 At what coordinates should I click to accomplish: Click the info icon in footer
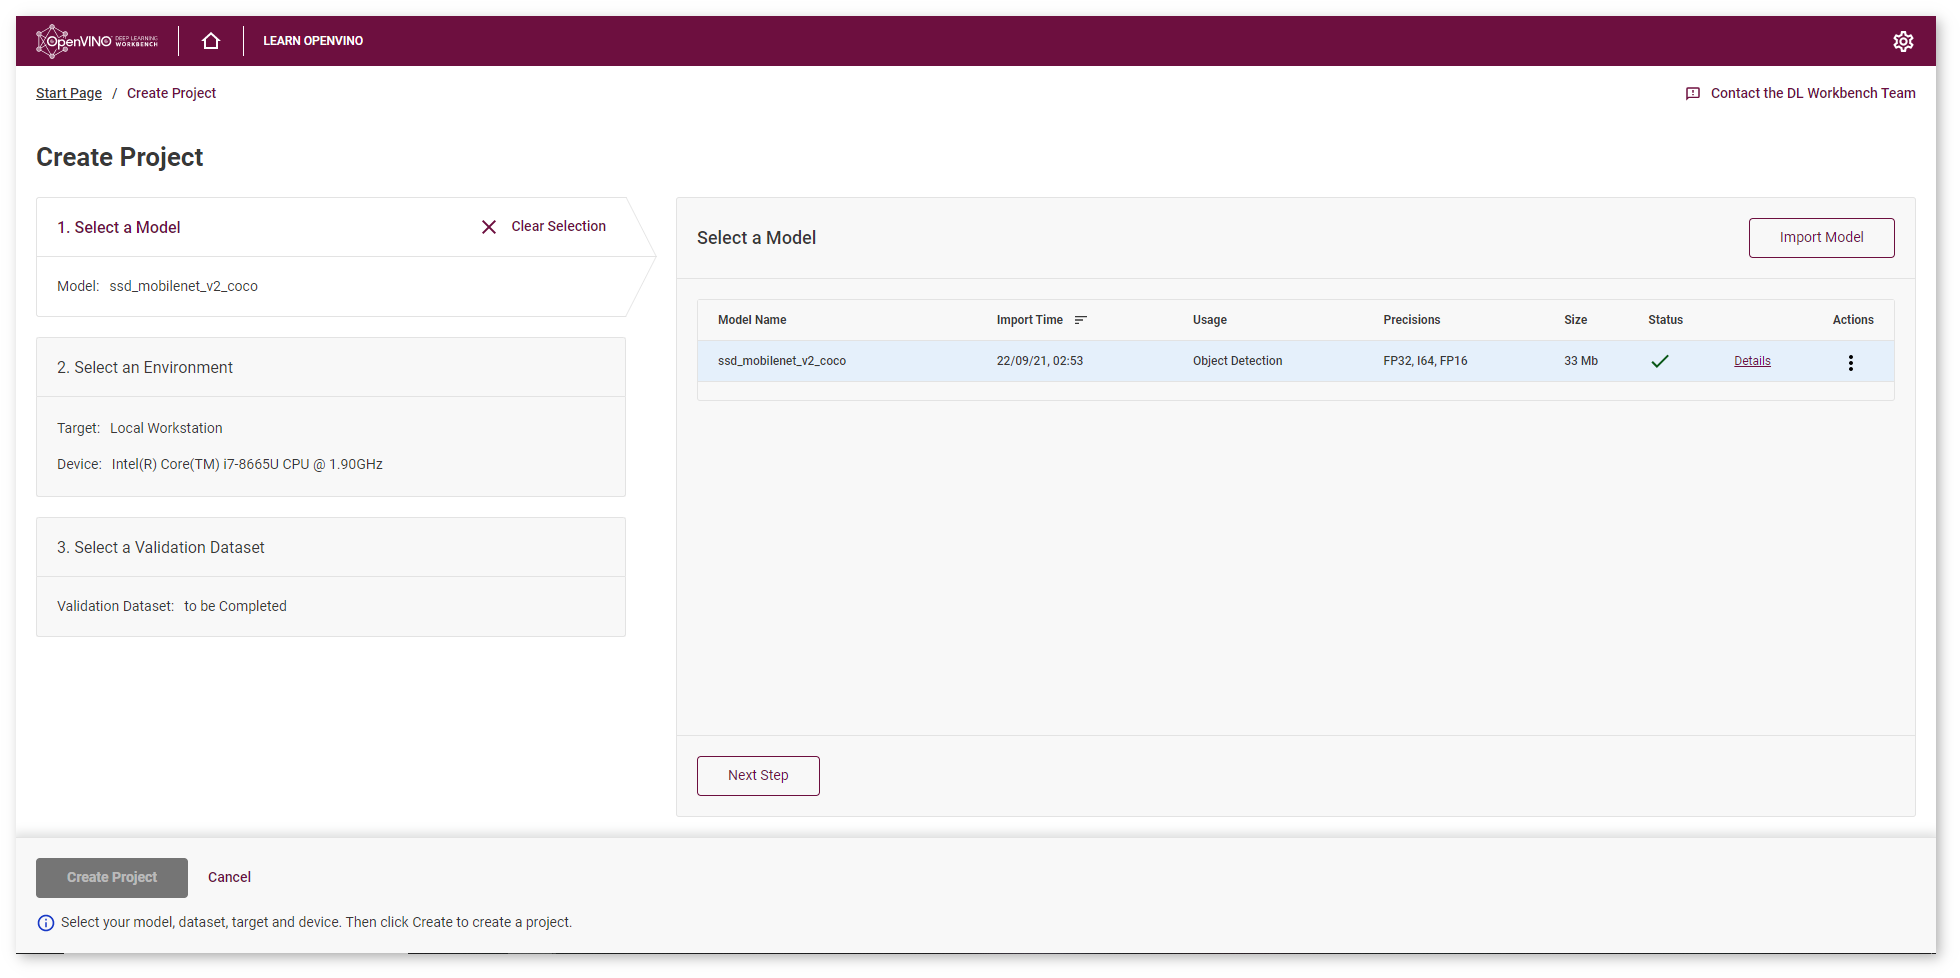click(46, 923)
